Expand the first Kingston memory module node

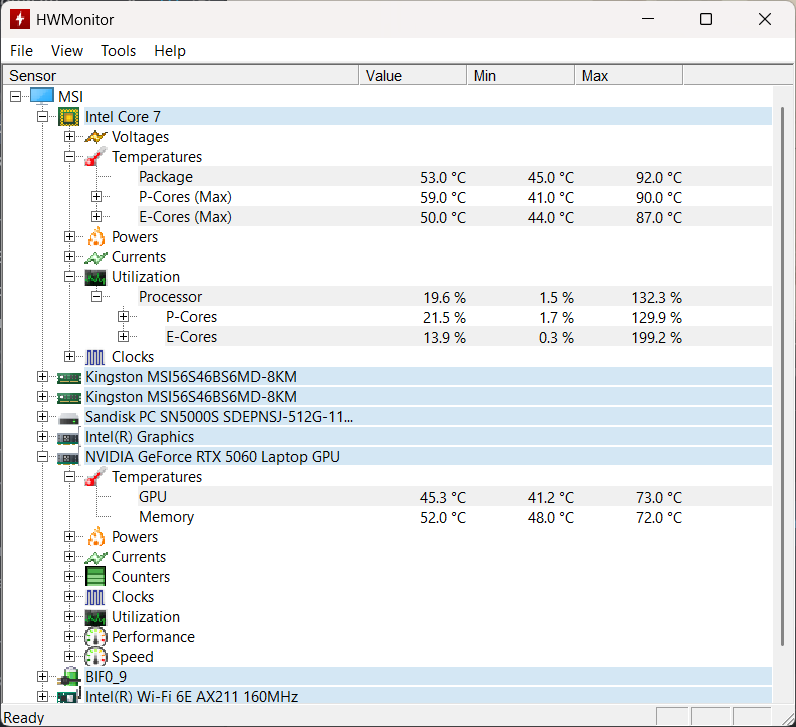tap(42, 377)
